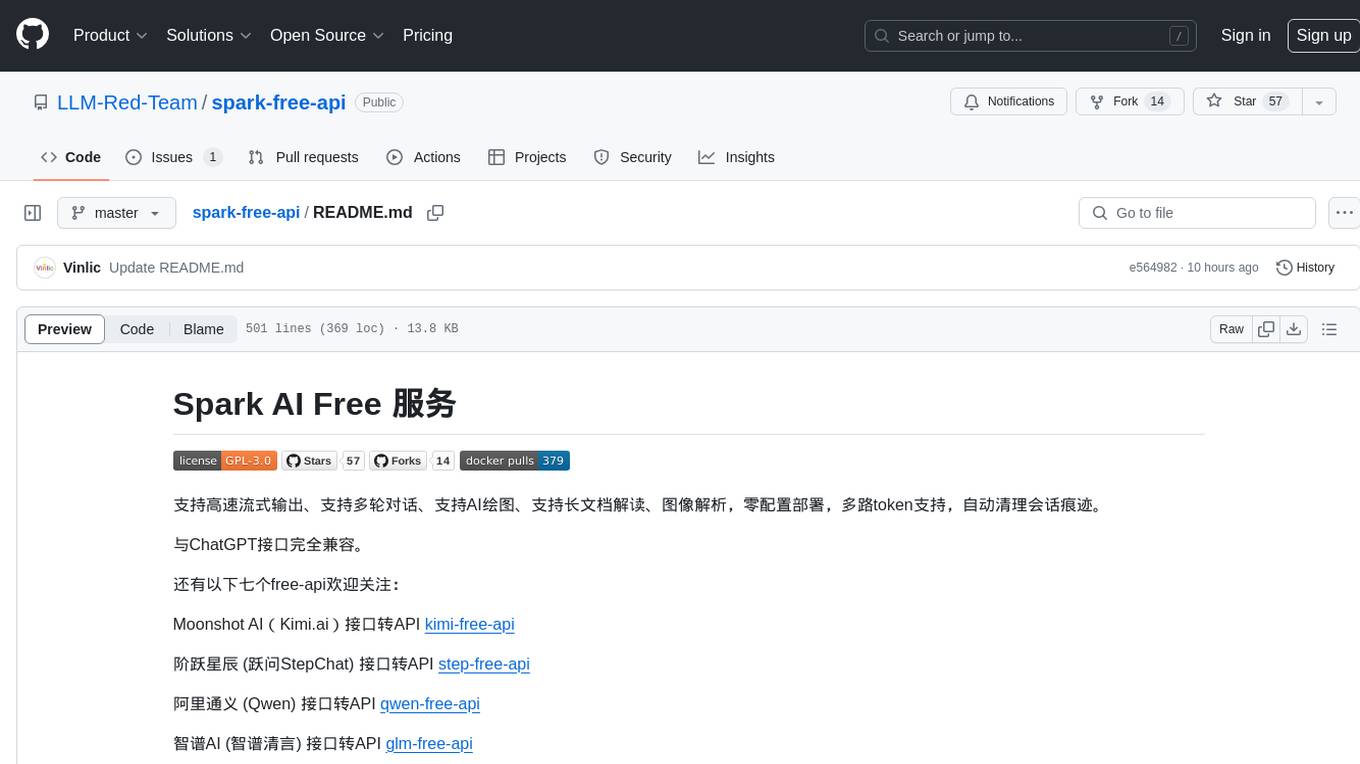The image size is (1360, 764).
Task: Switch to the Projects tab
Action: click(527, 157)
